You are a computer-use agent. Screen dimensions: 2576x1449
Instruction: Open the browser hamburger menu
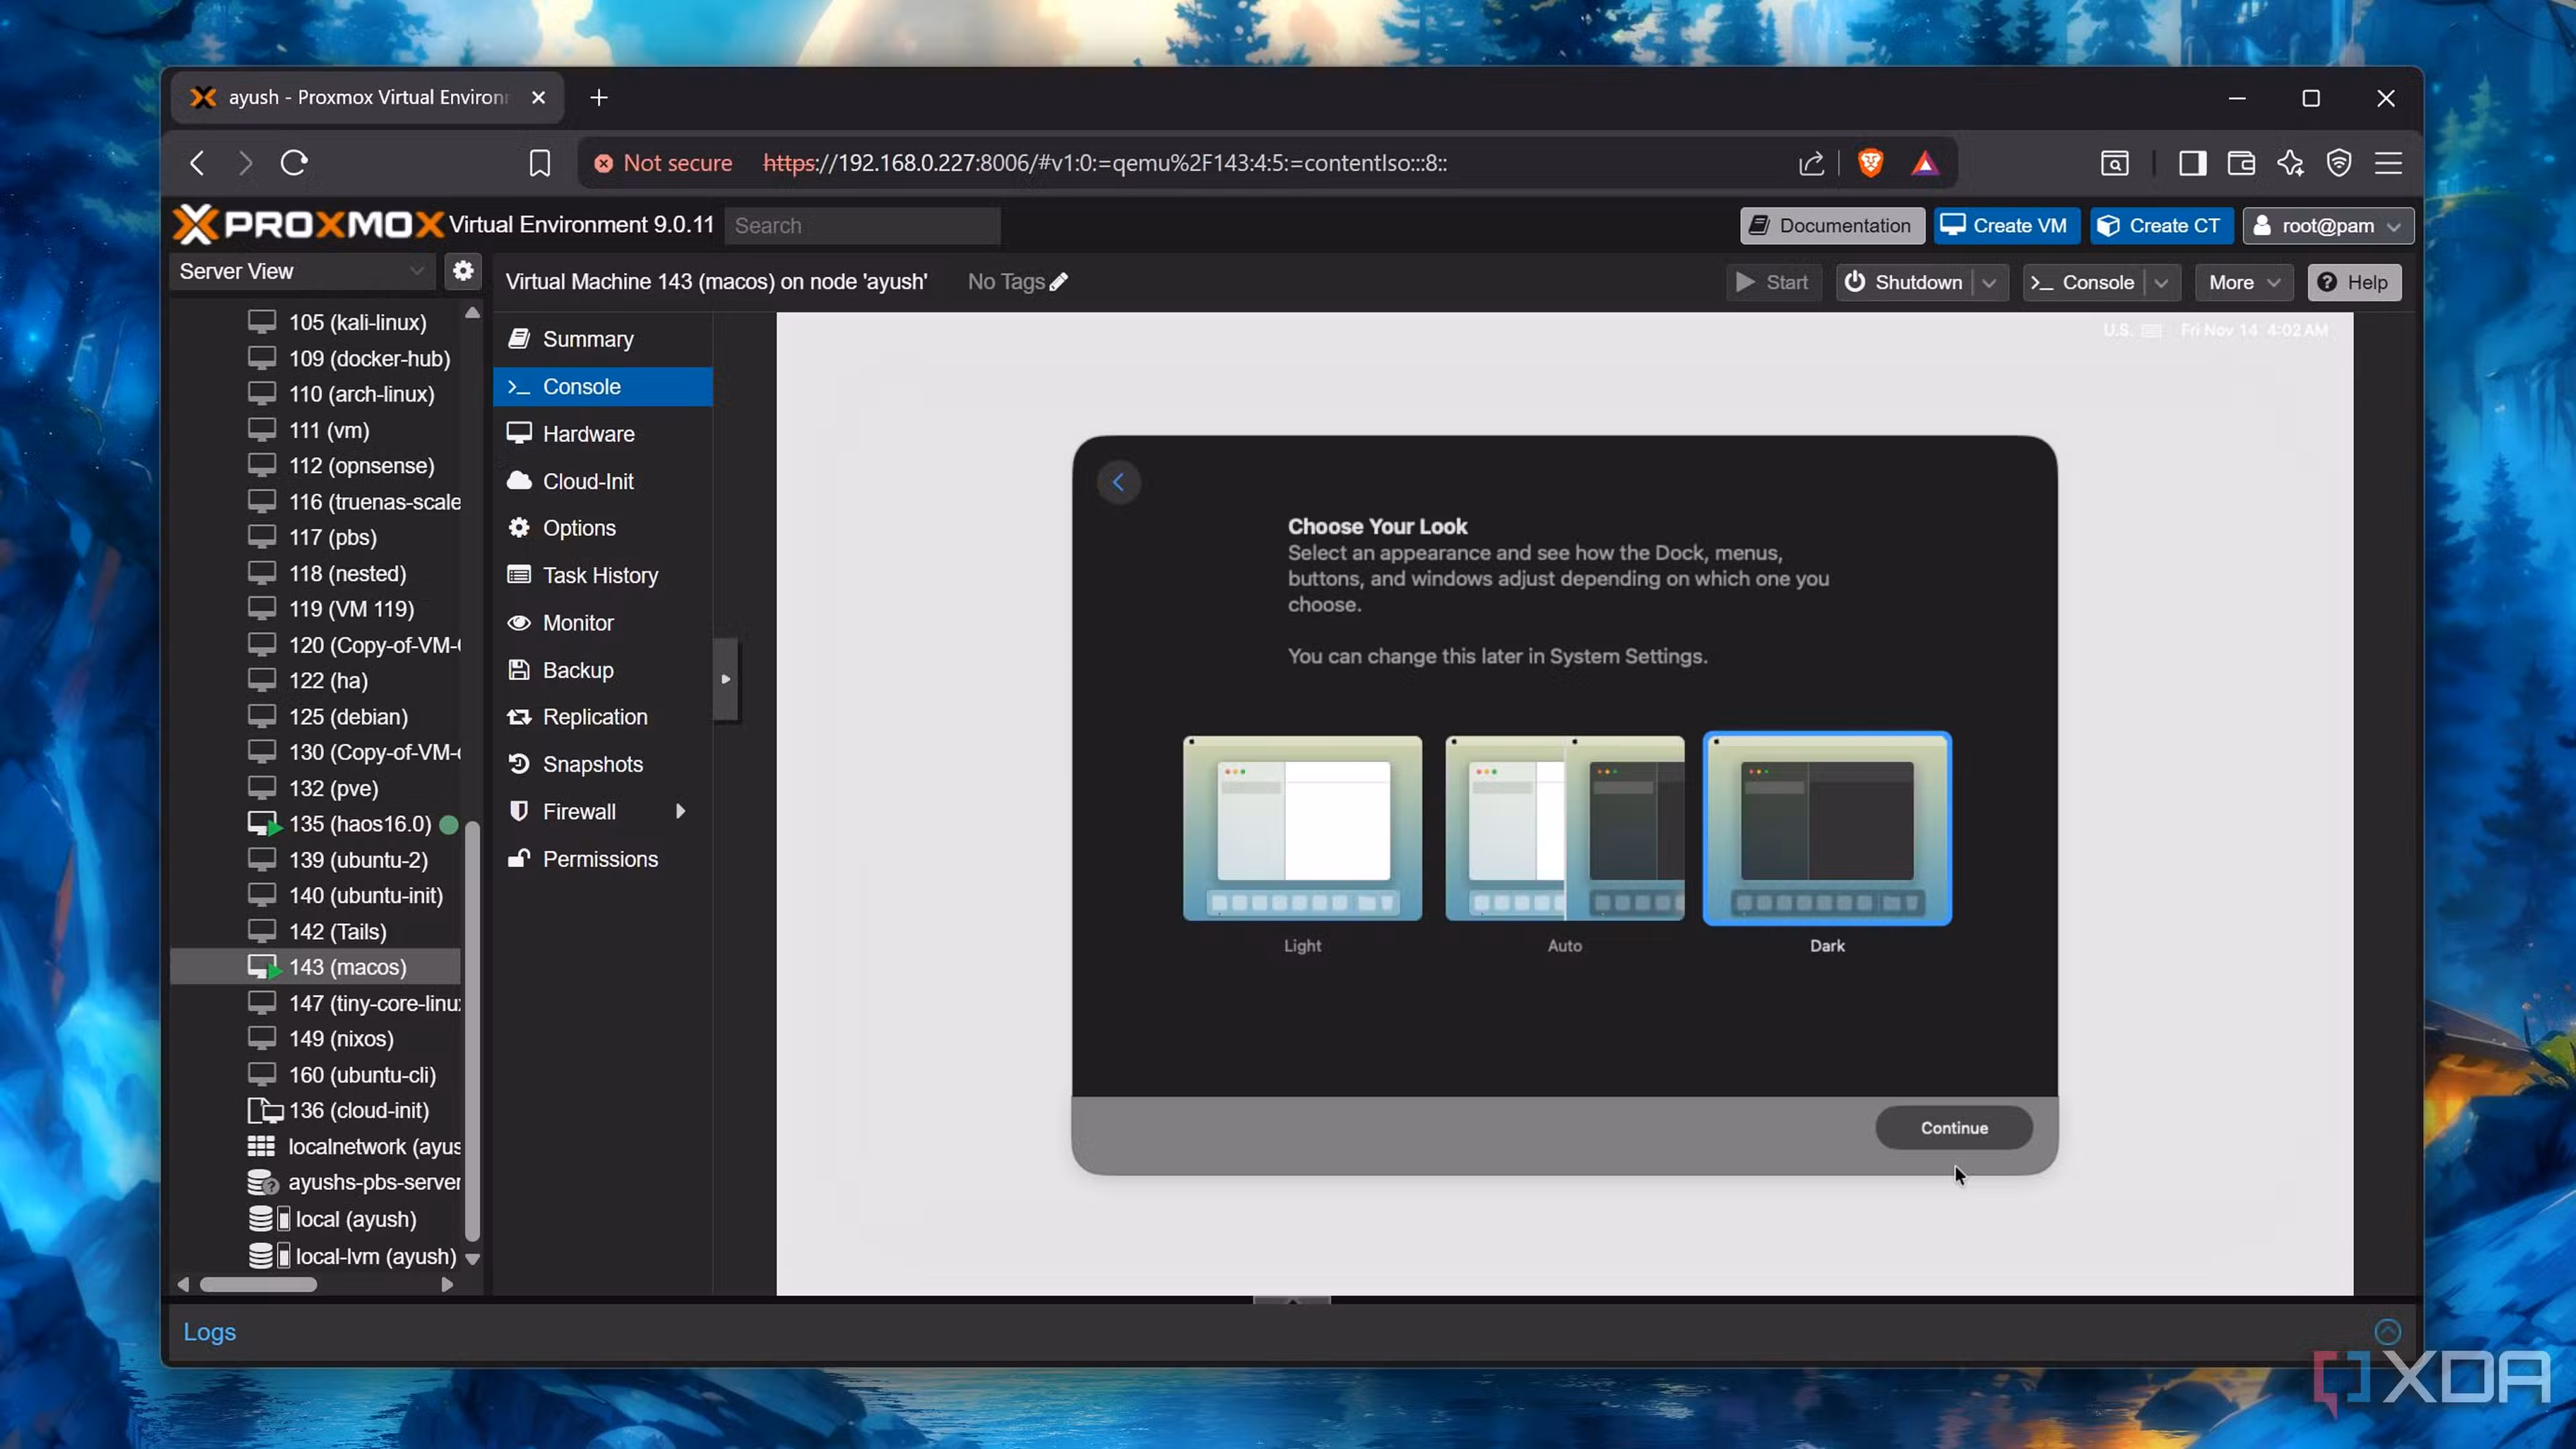click(x=2388, y=163)
